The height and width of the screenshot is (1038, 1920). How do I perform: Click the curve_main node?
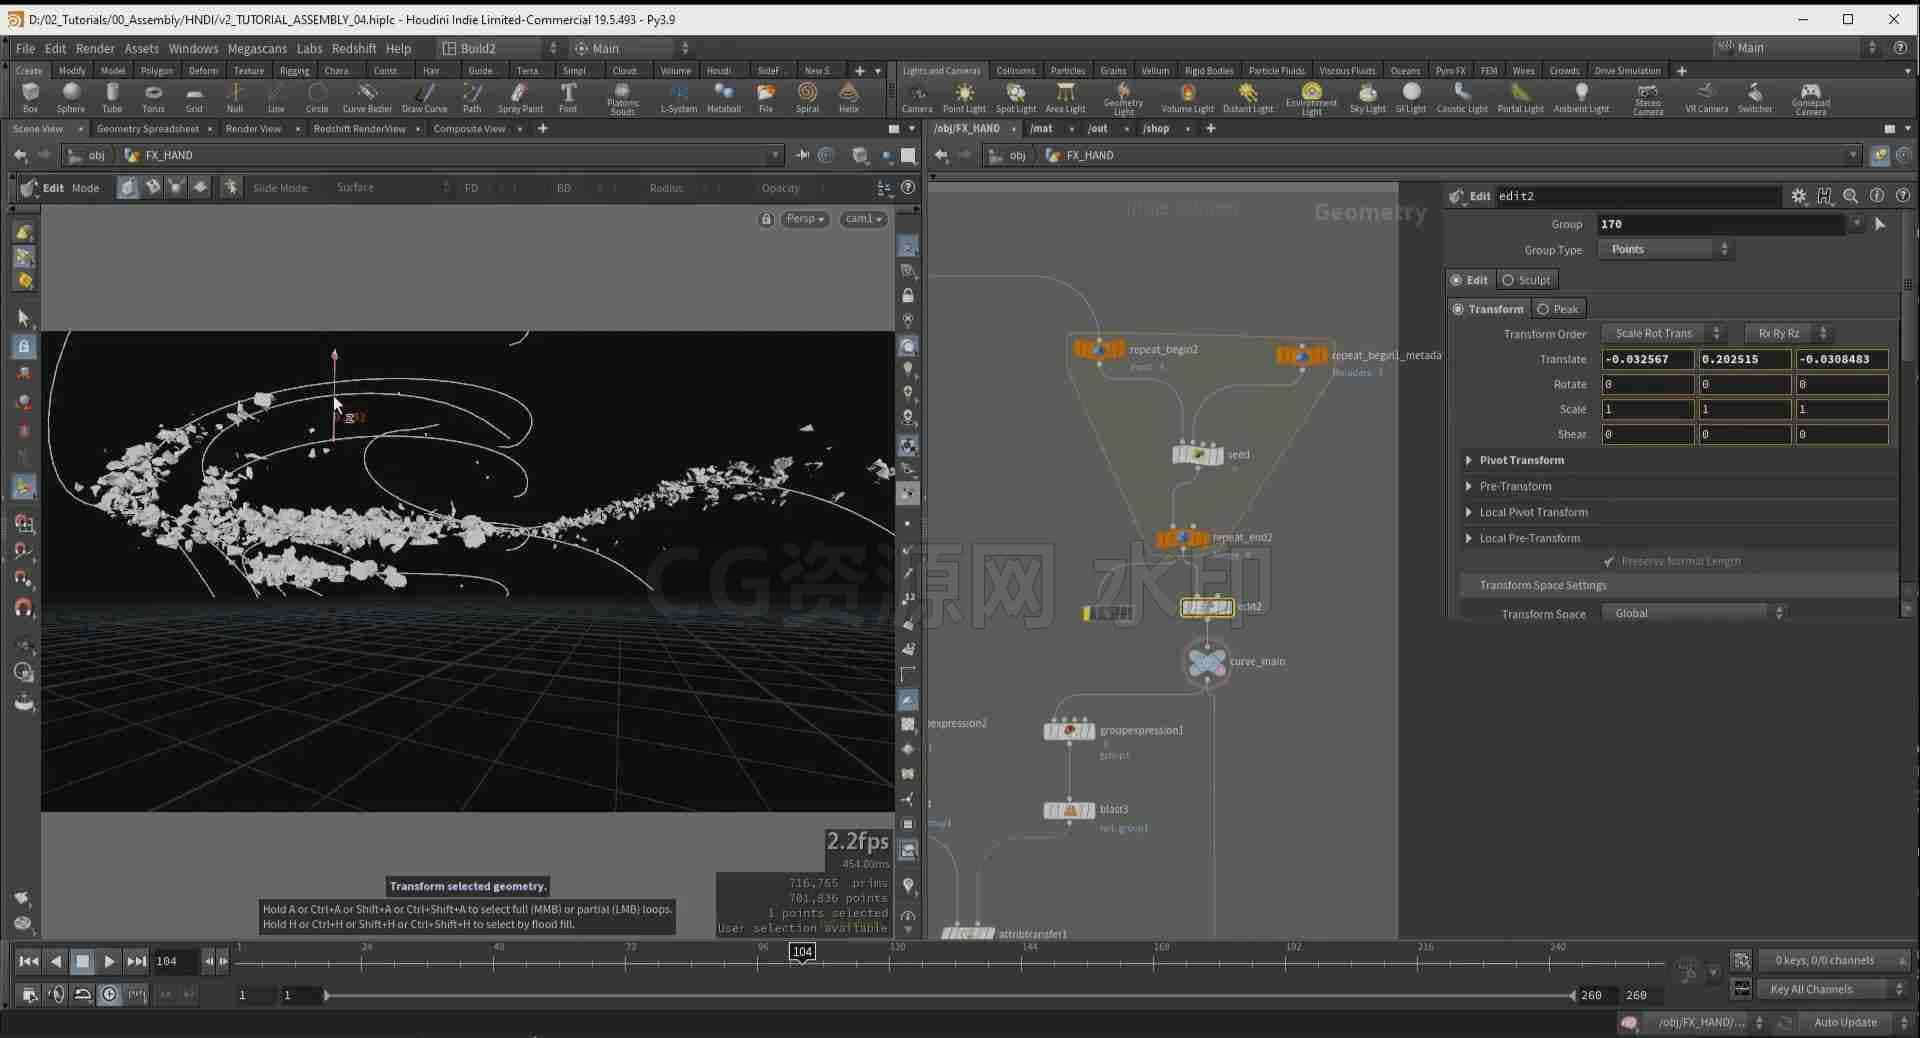(1207, 662)
